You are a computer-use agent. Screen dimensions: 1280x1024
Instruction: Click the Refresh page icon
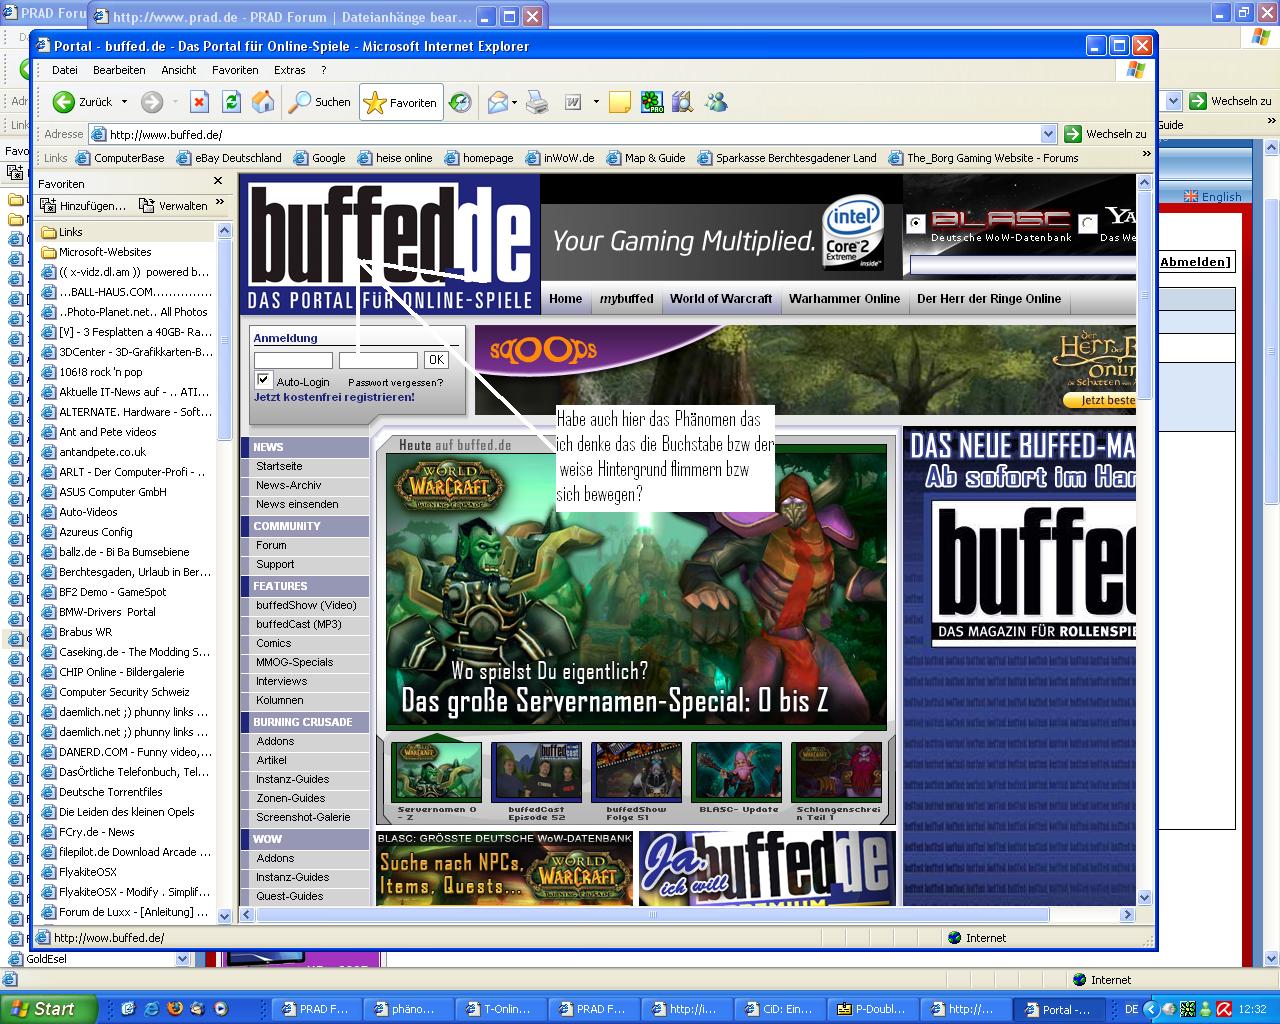pyautogui.click(x=231, y=102)
